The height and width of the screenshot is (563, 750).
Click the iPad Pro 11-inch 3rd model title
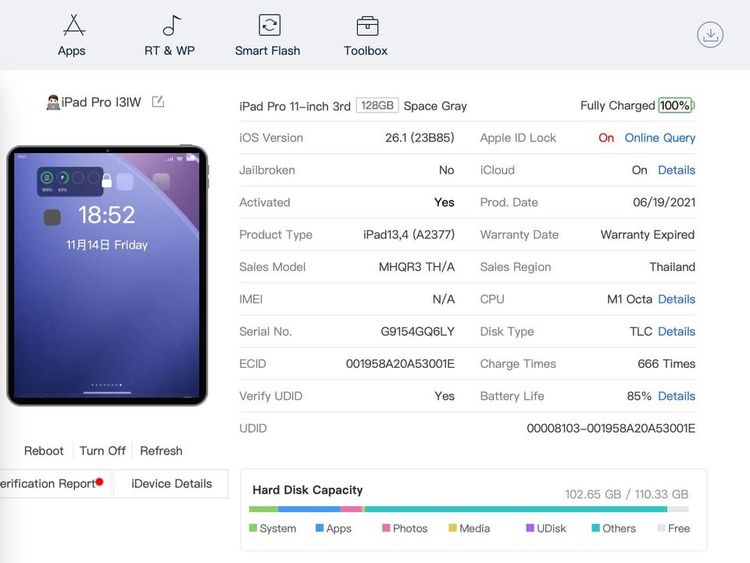coord(295,106)
